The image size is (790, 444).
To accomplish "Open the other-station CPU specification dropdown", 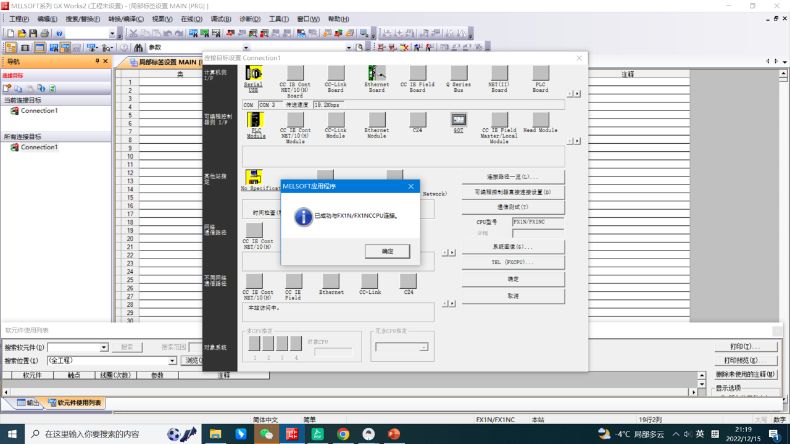I will [424, 347].
